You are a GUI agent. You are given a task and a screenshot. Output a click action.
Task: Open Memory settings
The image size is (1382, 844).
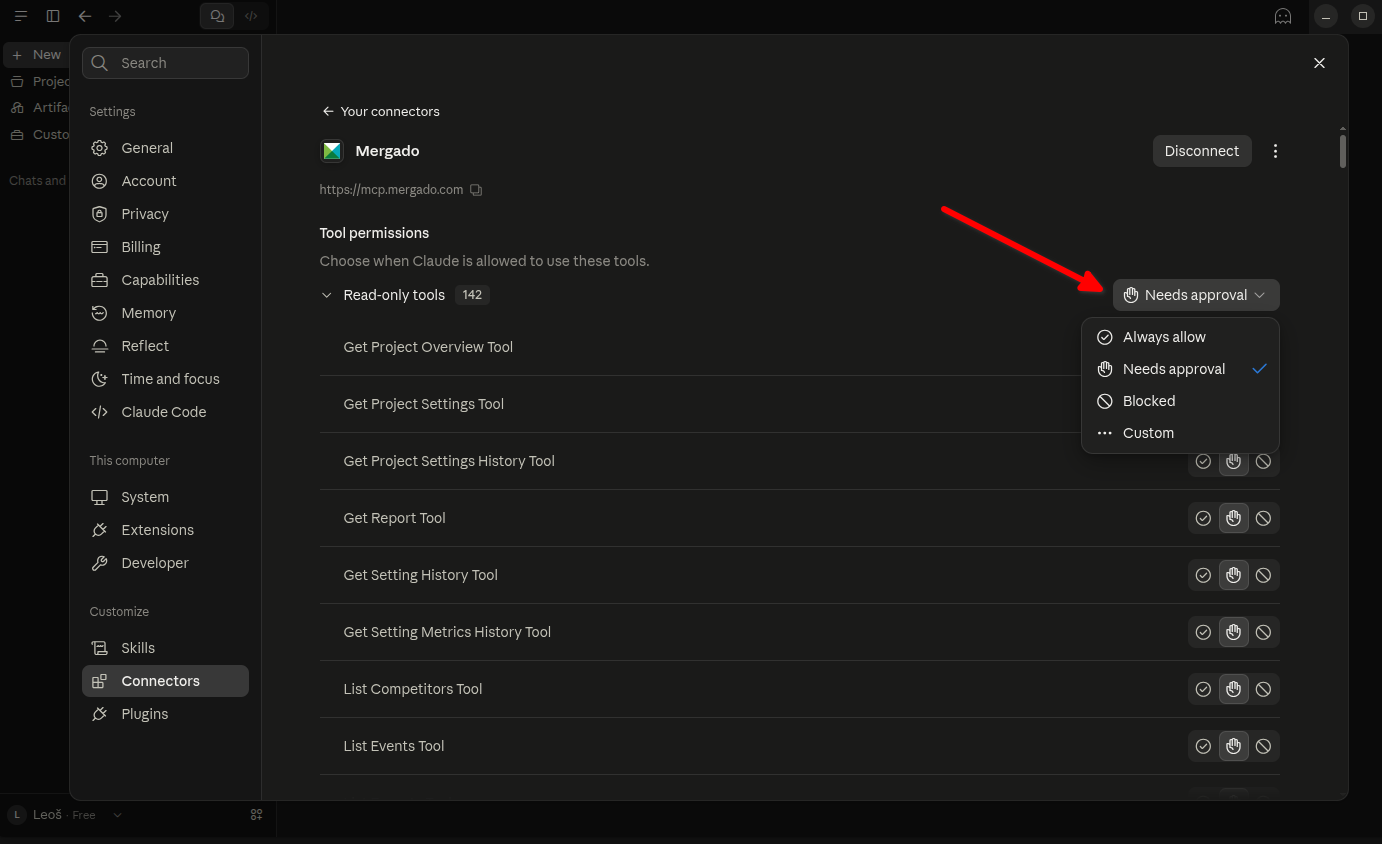(x=165, y=313)
